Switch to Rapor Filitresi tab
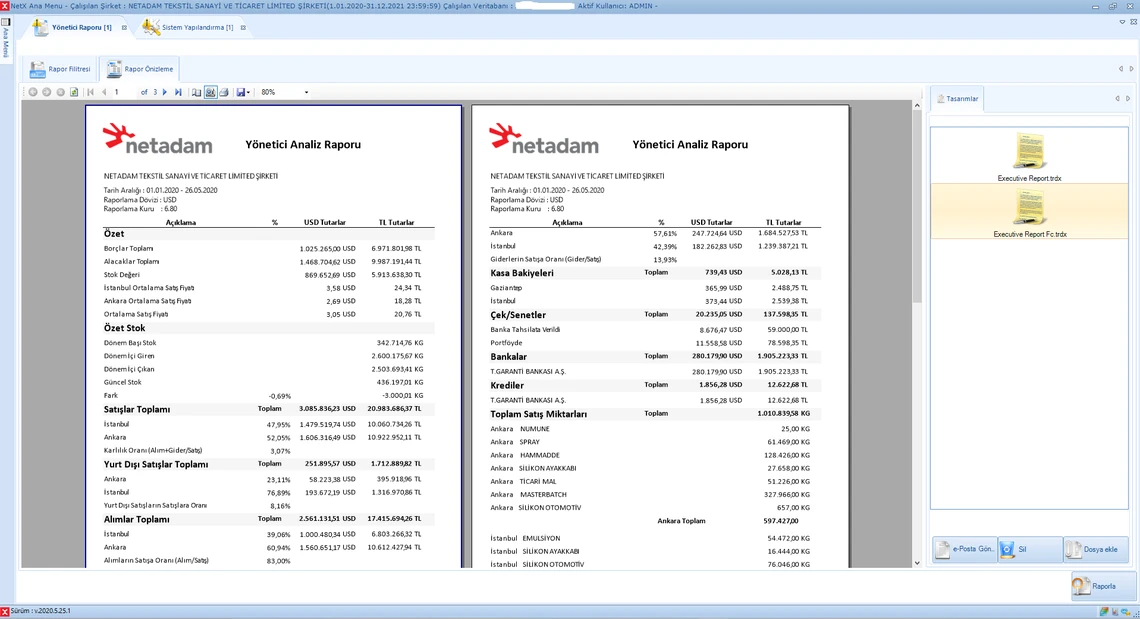This screenshot has height=619, width=1140. 60,69
